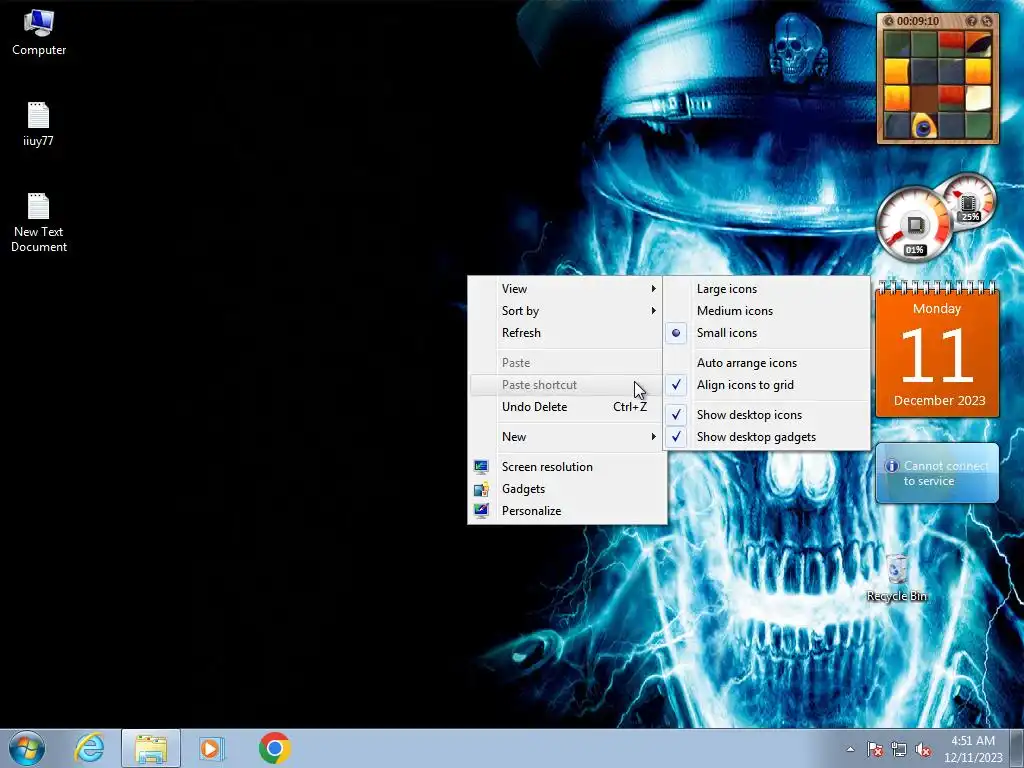Click the Screen resolution monitor icon
1024x768 pixels.
481,467
